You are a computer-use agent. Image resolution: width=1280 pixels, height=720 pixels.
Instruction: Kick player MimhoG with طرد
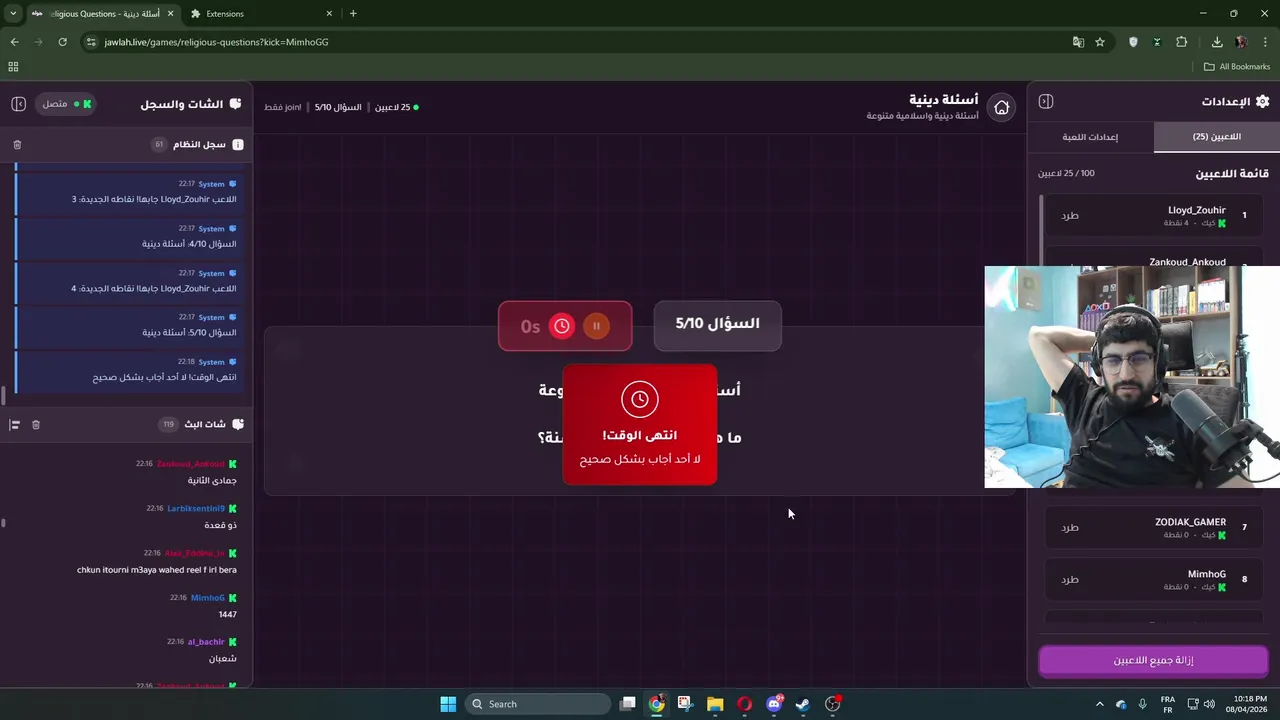click(x=1070, y=580)
